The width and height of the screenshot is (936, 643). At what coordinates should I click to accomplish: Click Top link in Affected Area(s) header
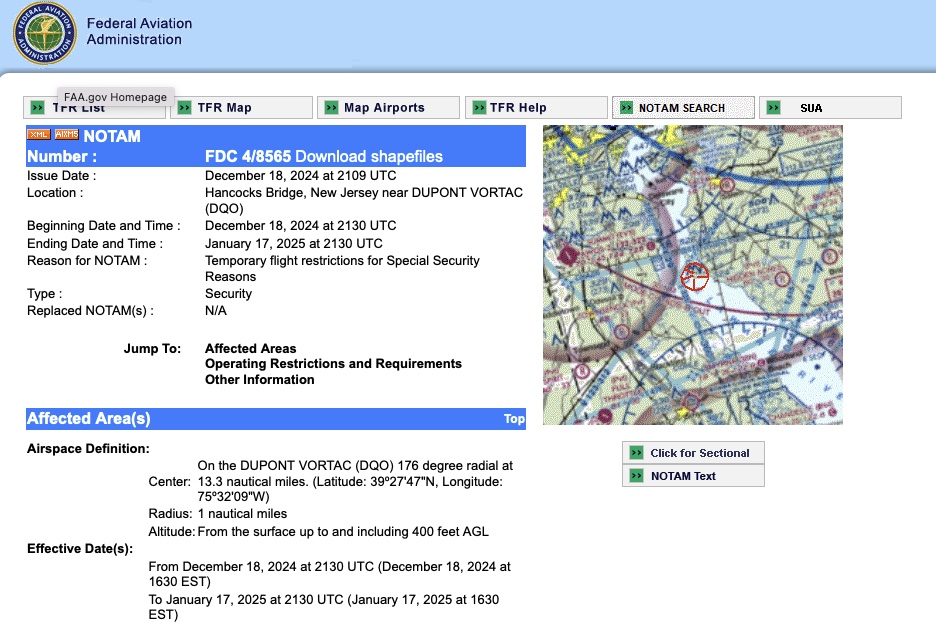[x=514, y=419]
